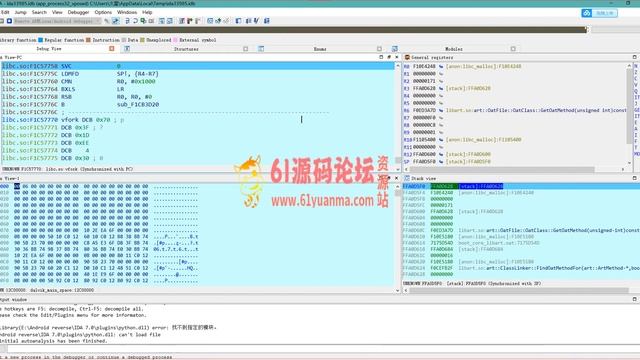This screenshot has height=360, width=640.
Task: Select the CMN R0, #0x1000 line
Action: (x=197, y=82)
